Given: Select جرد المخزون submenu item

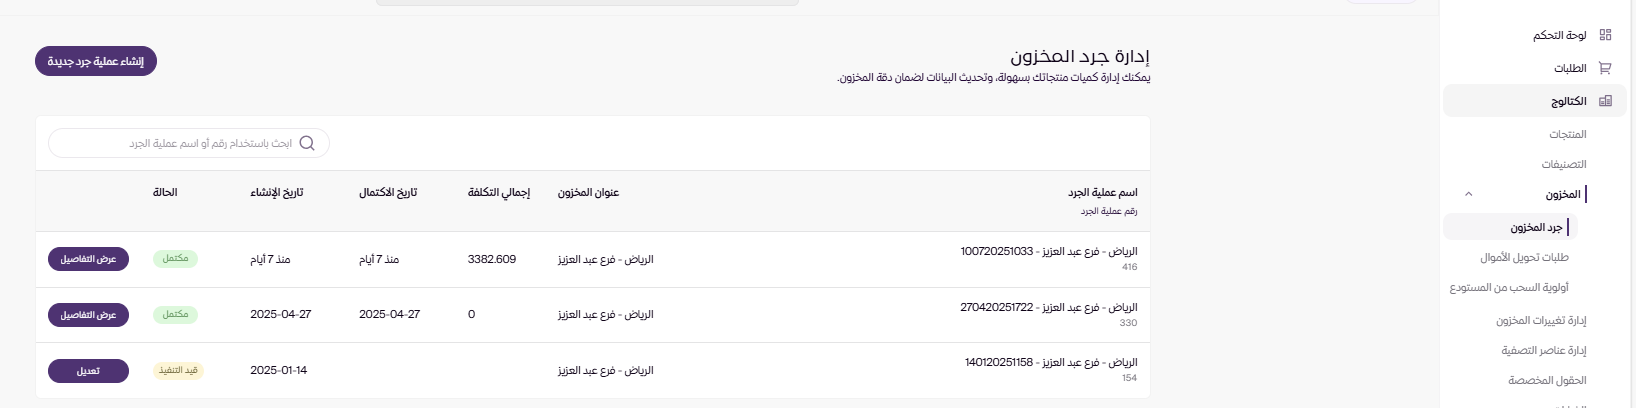Looking at the screenshot, I should click(x=1536, y=228).
